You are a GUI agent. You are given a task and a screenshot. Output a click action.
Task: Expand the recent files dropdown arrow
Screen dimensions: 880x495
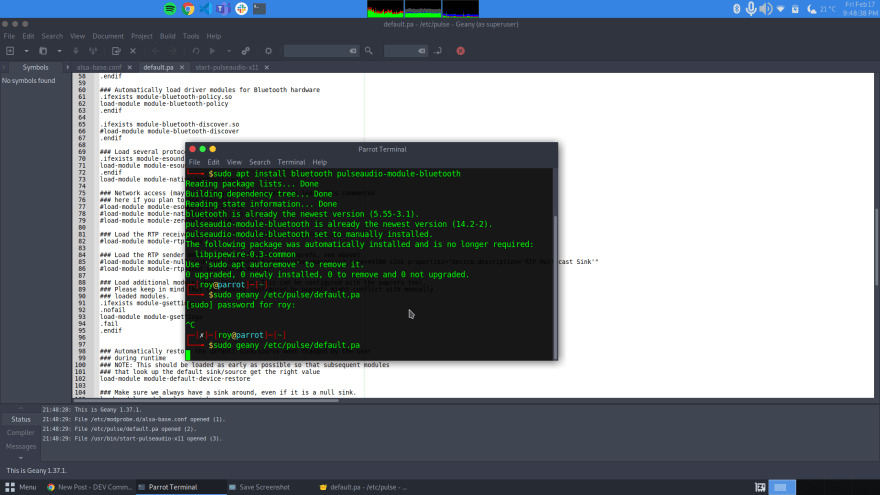click(59, 51)
